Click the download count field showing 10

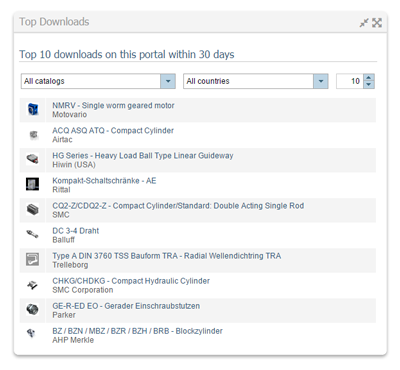[x=350, y=81]
